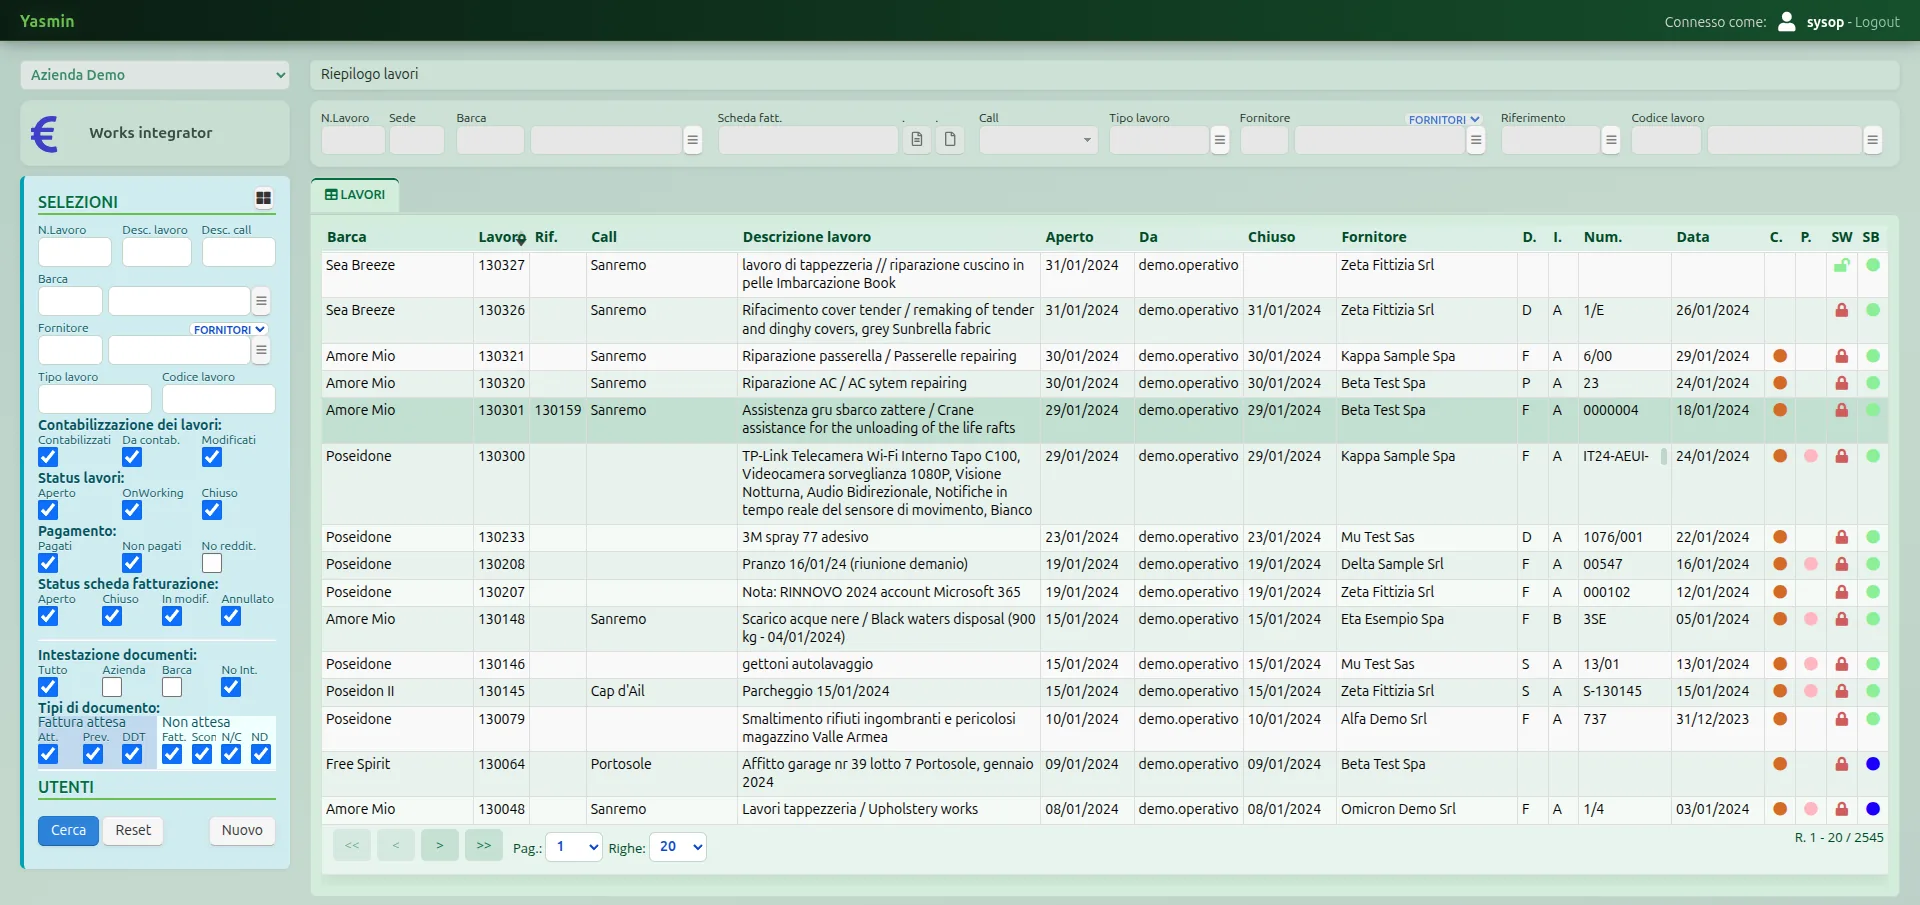Click the document icon next to Scheda fatt.
This screenshot has width=1920, height=905.
(917, 140)
